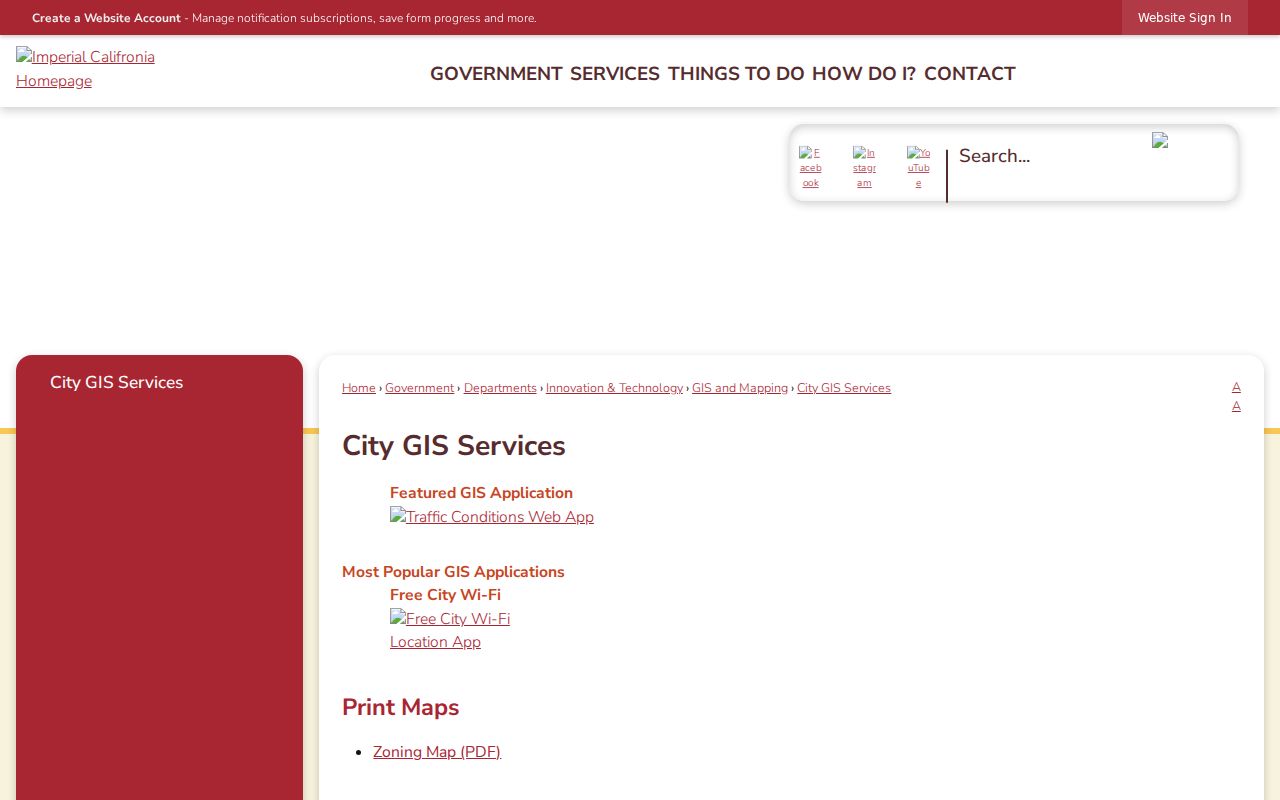The height and width of the screenshot is (800, 1280).
Task: Open the Contact menu
Action: (970, 74)
